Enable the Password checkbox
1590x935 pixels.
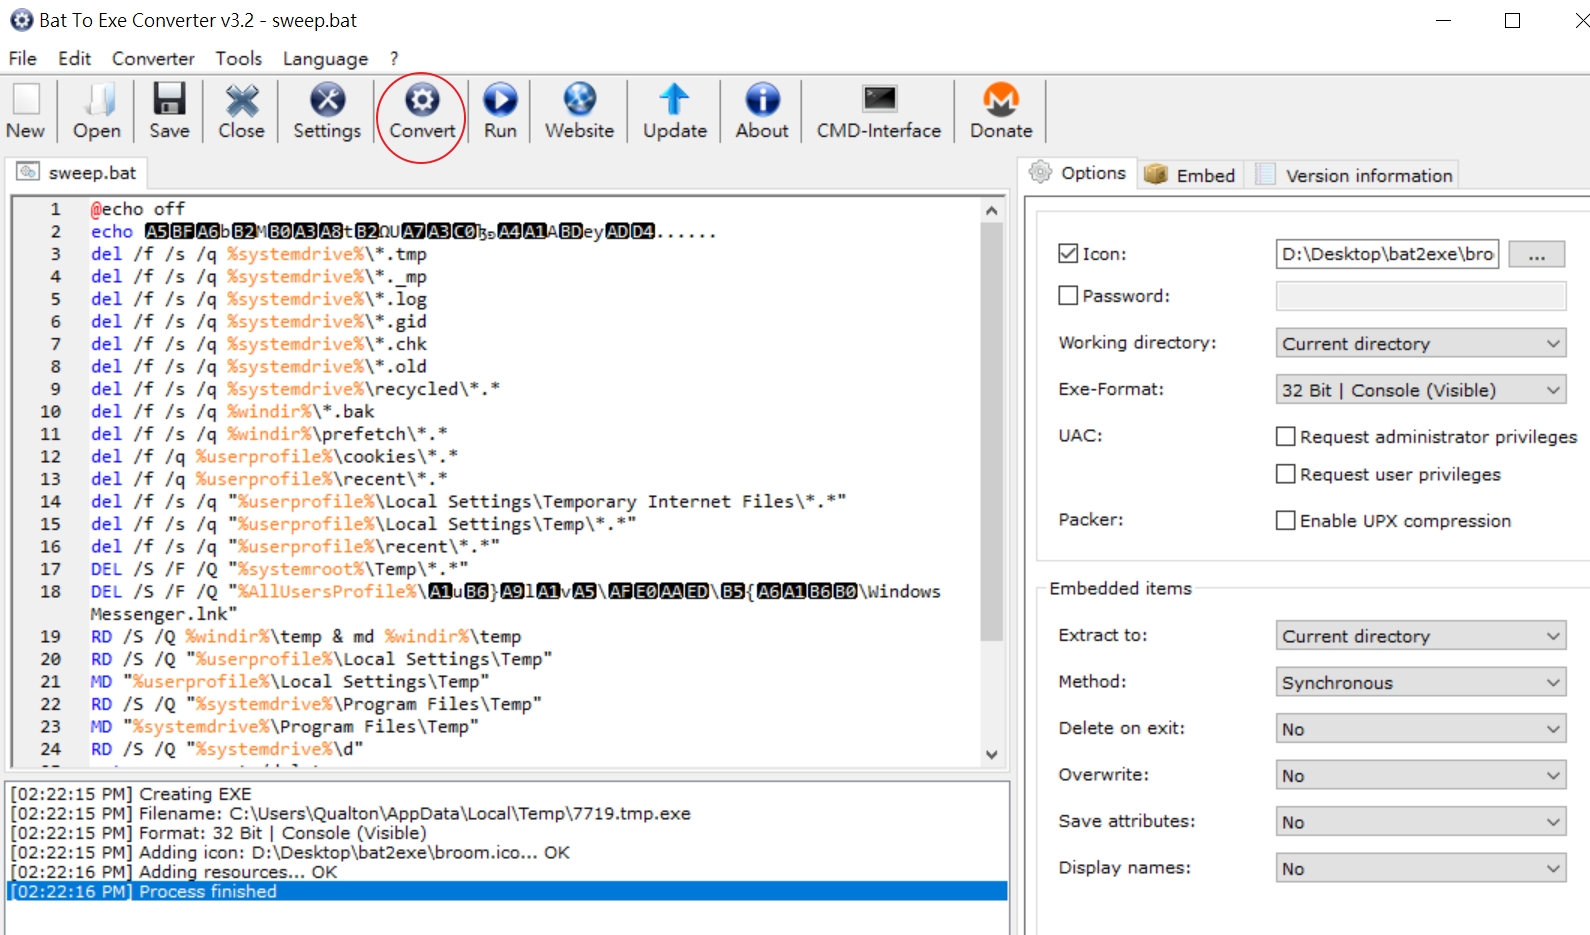coord(1068,295)
